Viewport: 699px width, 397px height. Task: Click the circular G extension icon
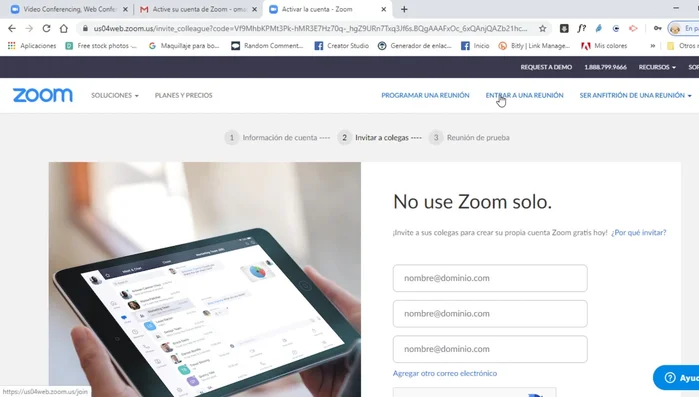616,29
